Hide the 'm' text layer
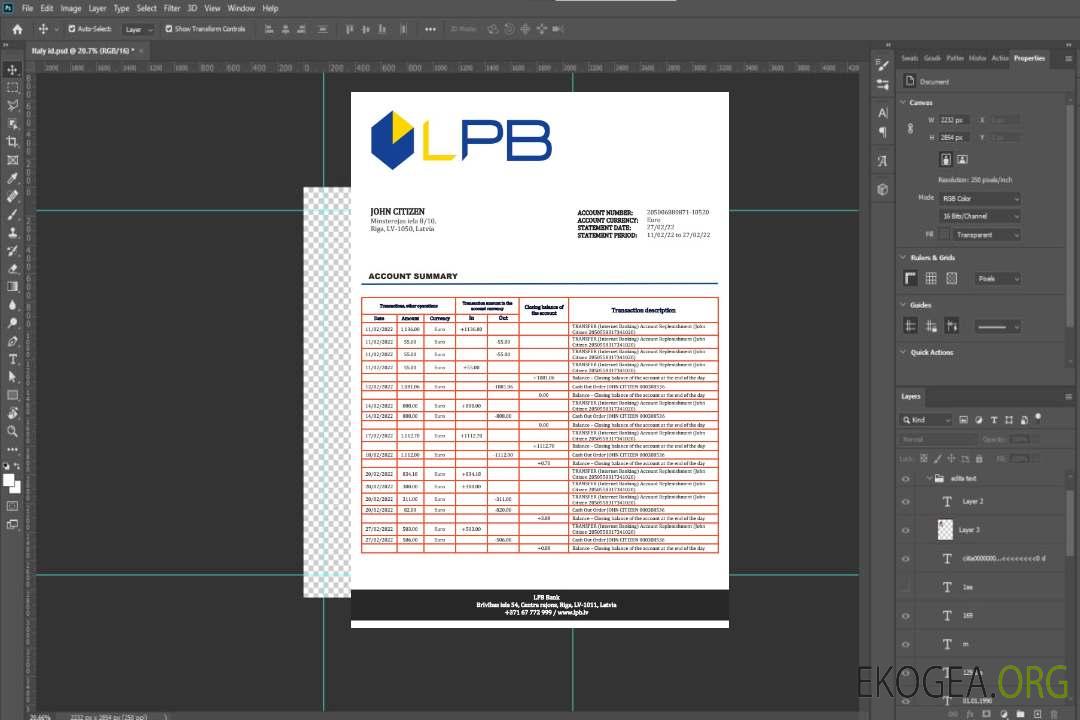1080x720 pixels. click(906, 644)
